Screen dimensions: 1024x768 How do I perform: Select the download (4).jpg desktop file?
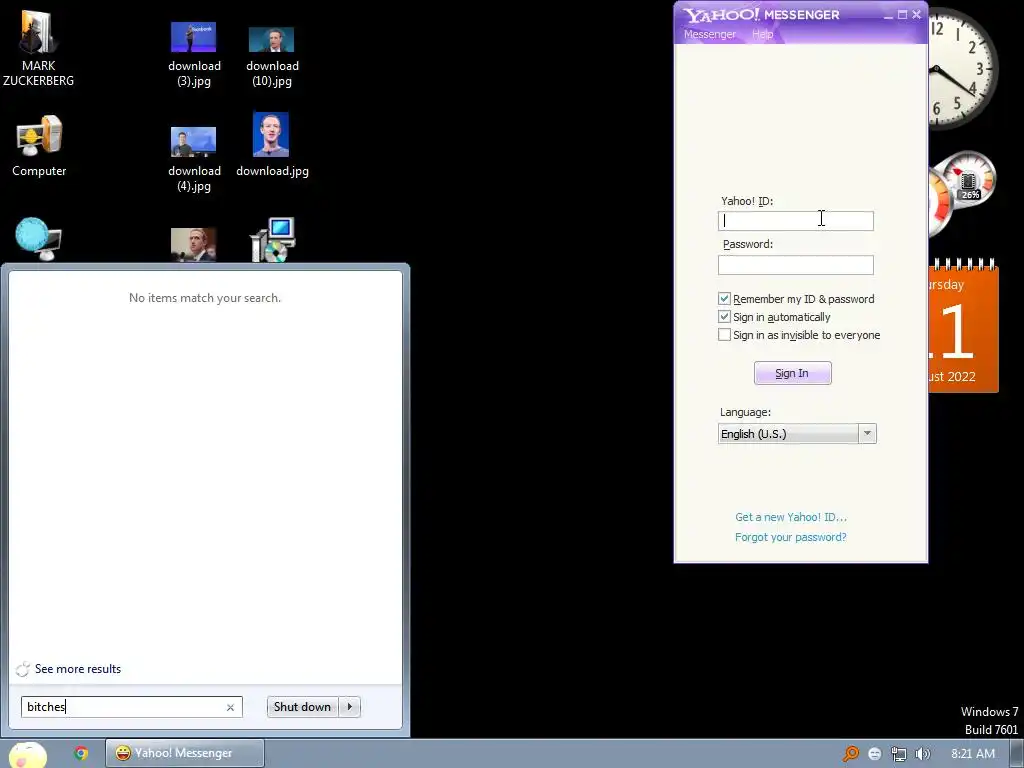tap(194, 159)
